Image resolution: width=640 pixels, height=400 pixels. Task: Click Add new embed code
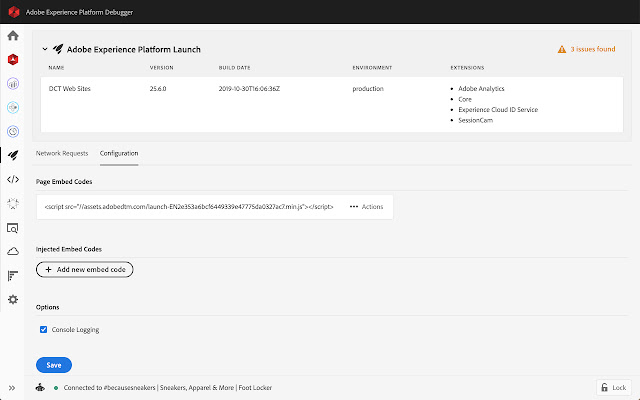(84, 269)
